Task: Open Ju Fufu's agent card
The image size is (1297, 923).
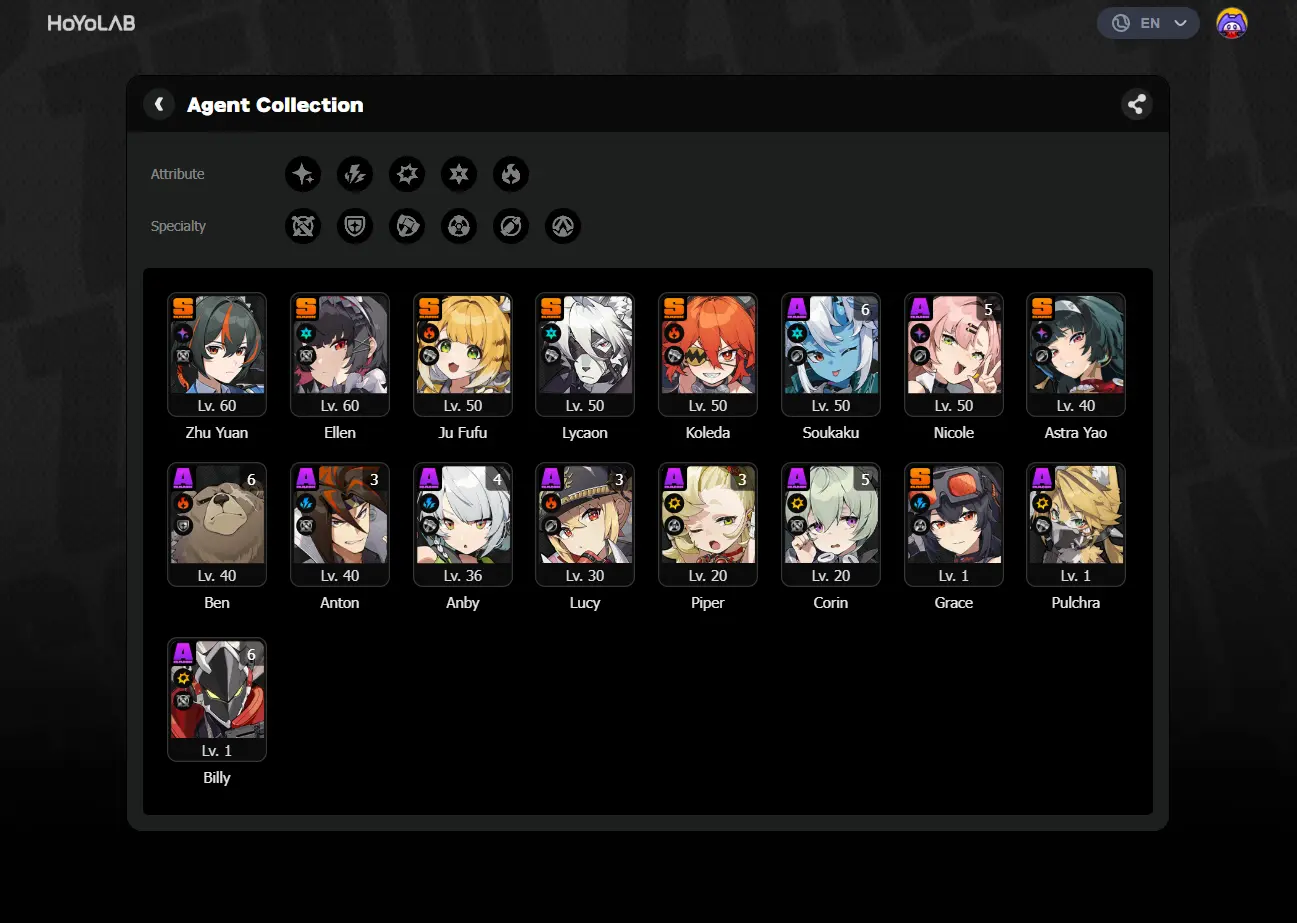Action: tap(463, 354)
